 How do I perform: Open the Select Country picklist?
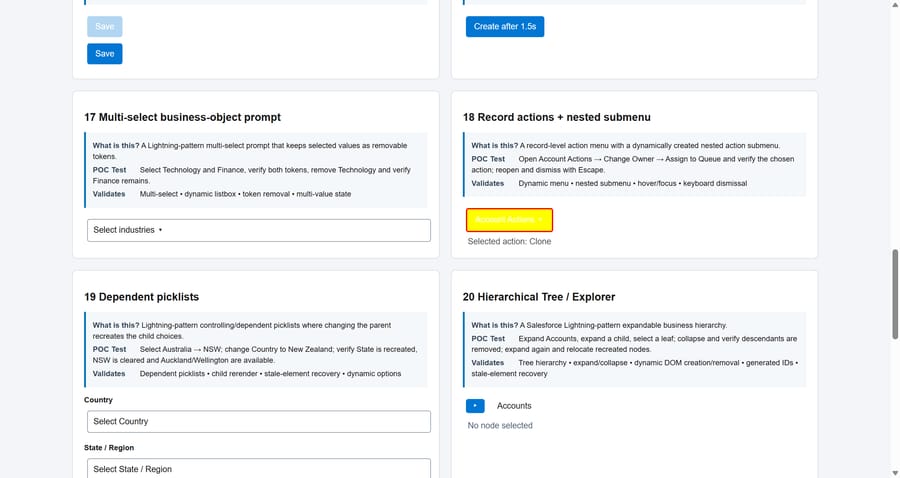click(x=259, y=422)
